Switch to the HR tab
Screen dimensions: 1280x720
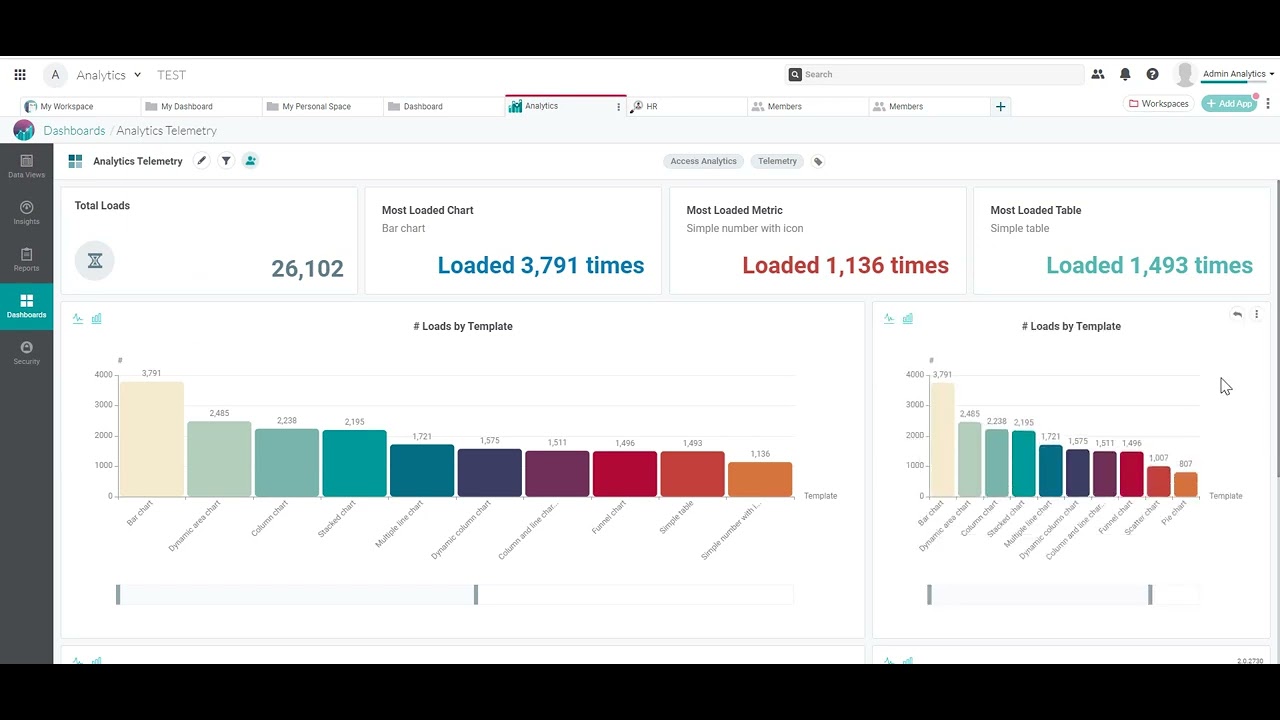click(x=687, y=106)
